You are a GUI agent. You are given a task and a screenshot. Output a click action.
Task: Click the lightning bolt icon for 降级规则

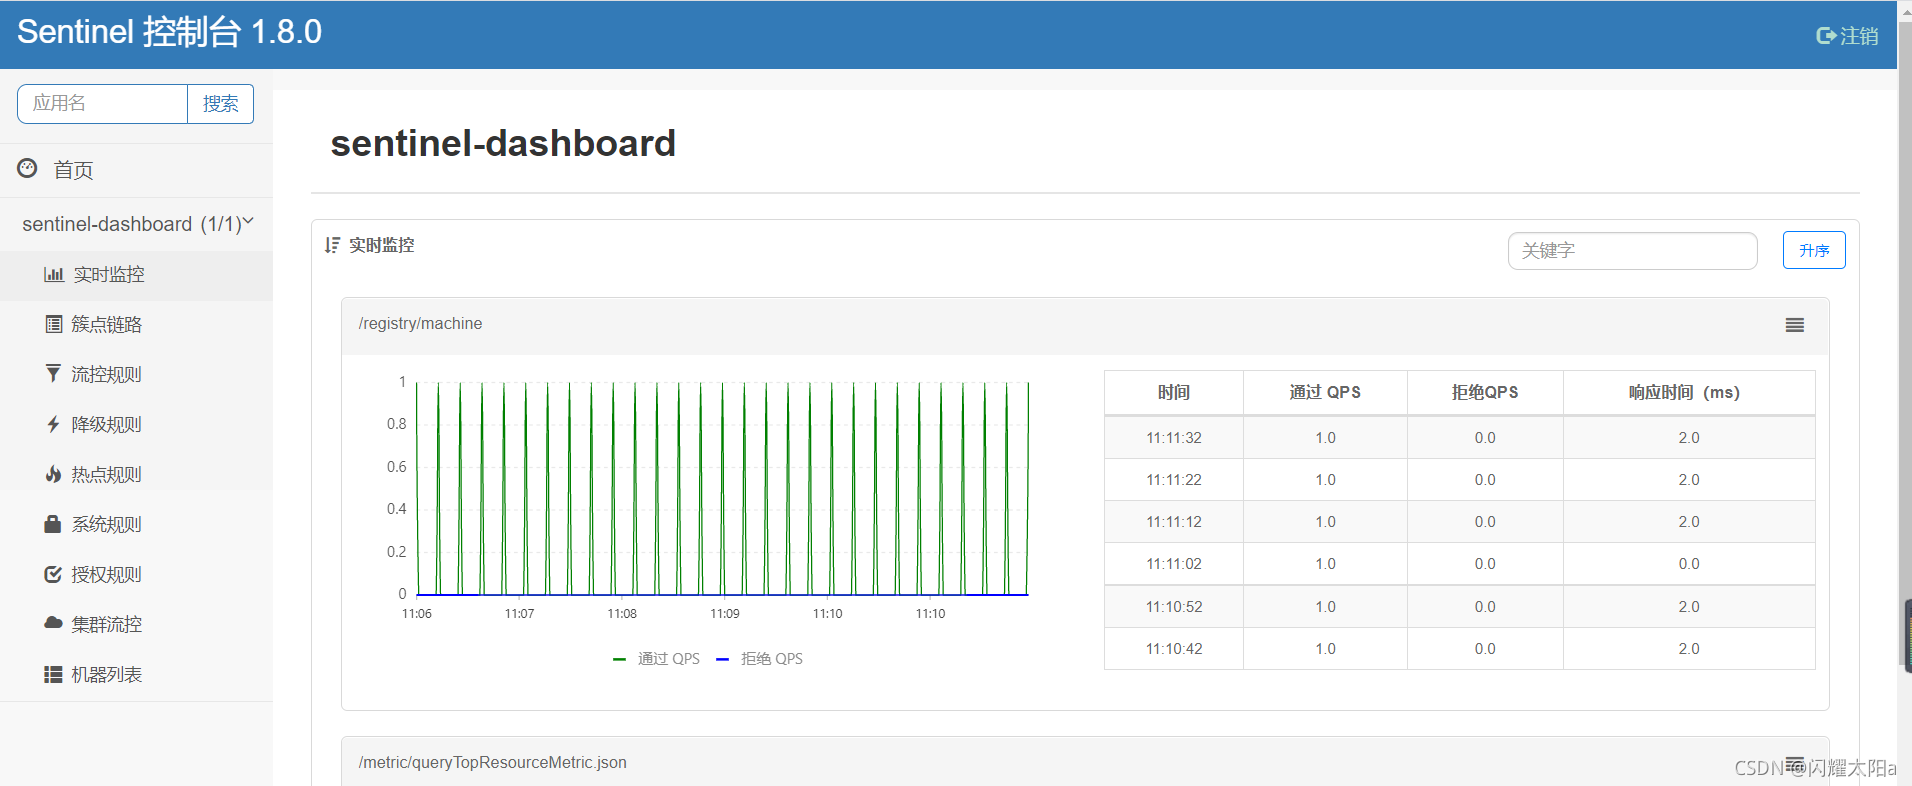pyautogui.click(x=54, y=424)
